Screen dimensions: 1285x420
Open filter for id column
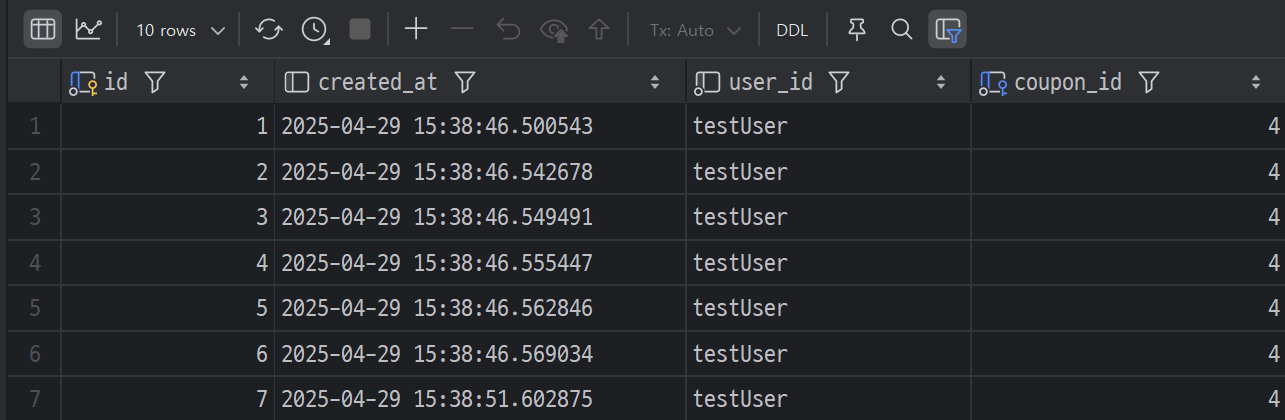pos(154,82)
